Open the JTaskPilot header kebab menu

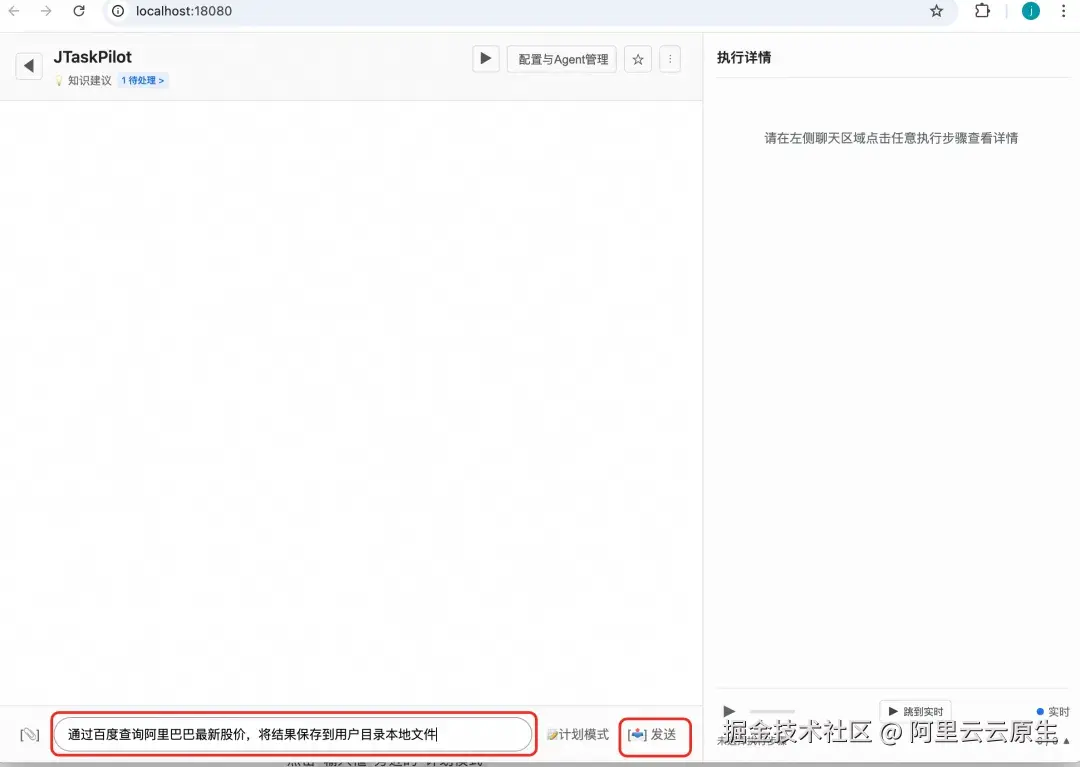(x=669, y=59)
